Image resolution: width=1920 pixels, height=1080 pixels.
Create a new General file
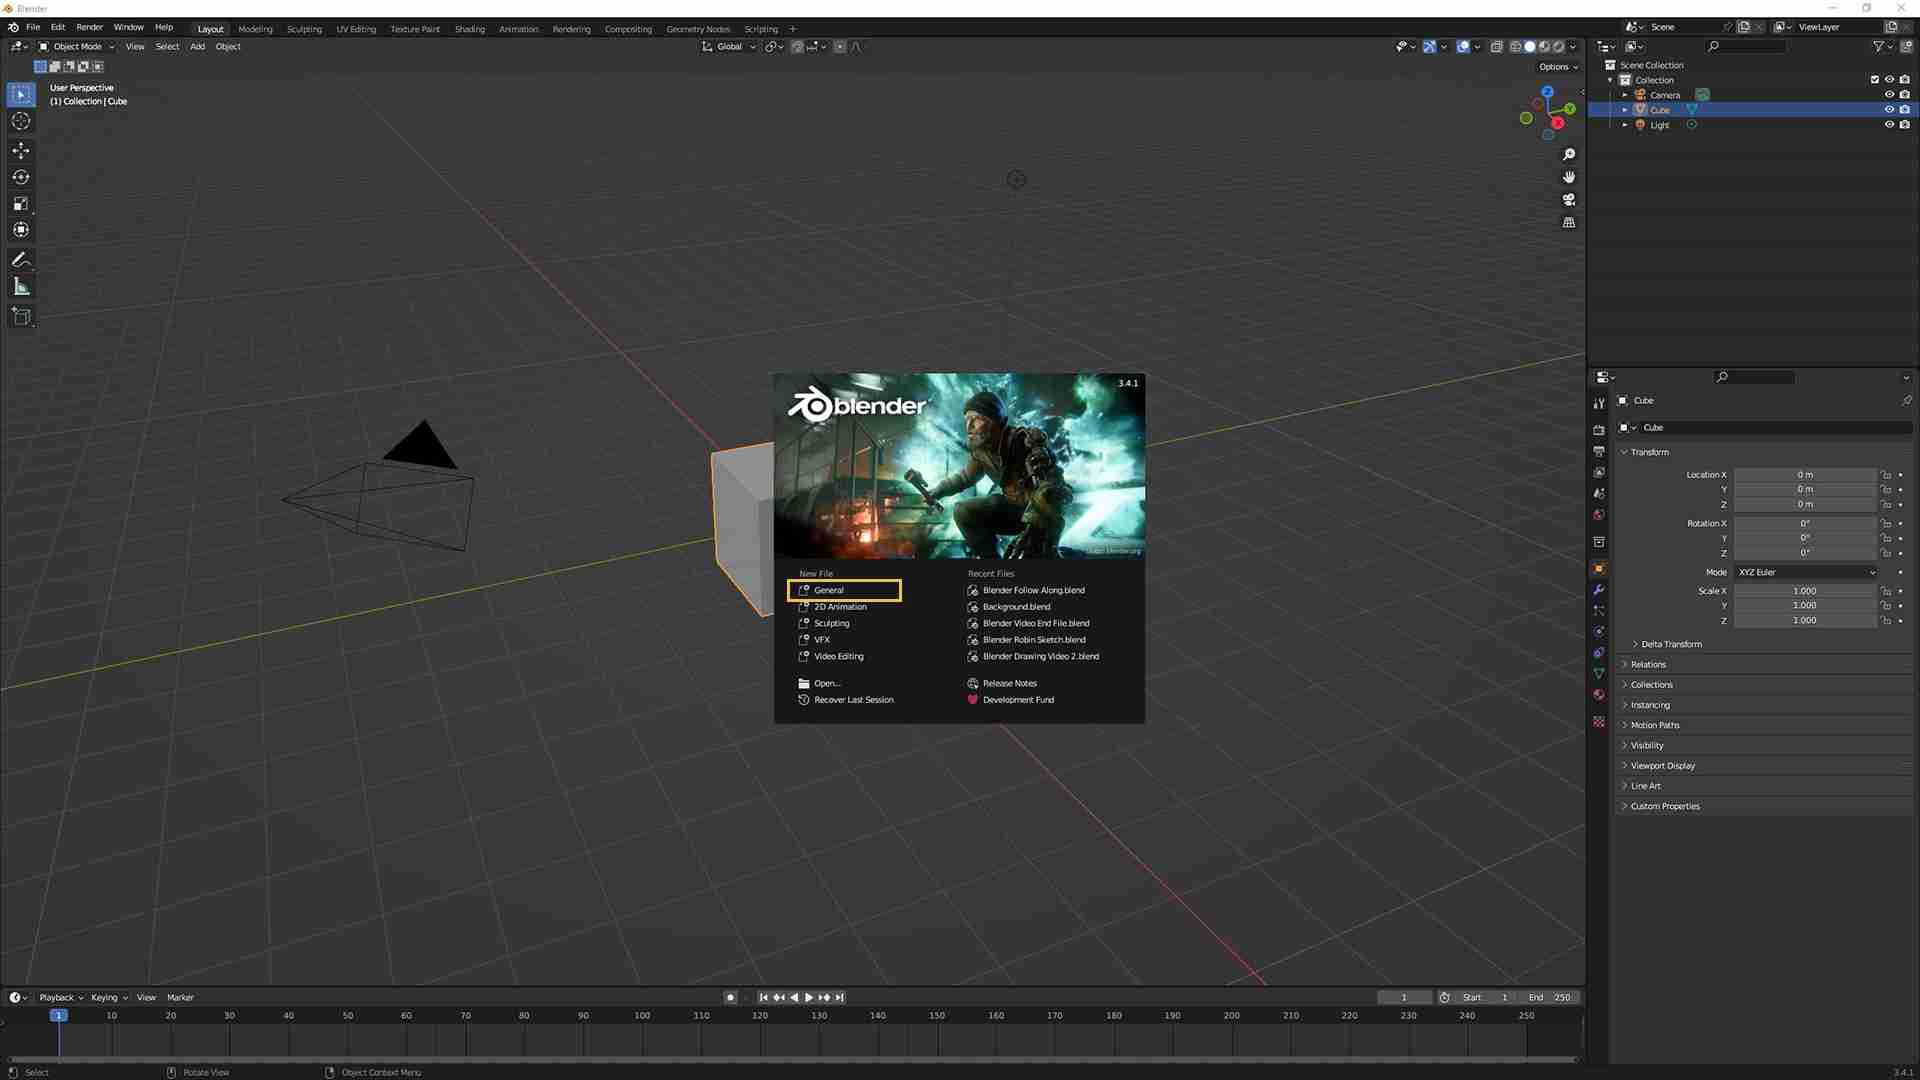tap(844, 590)
